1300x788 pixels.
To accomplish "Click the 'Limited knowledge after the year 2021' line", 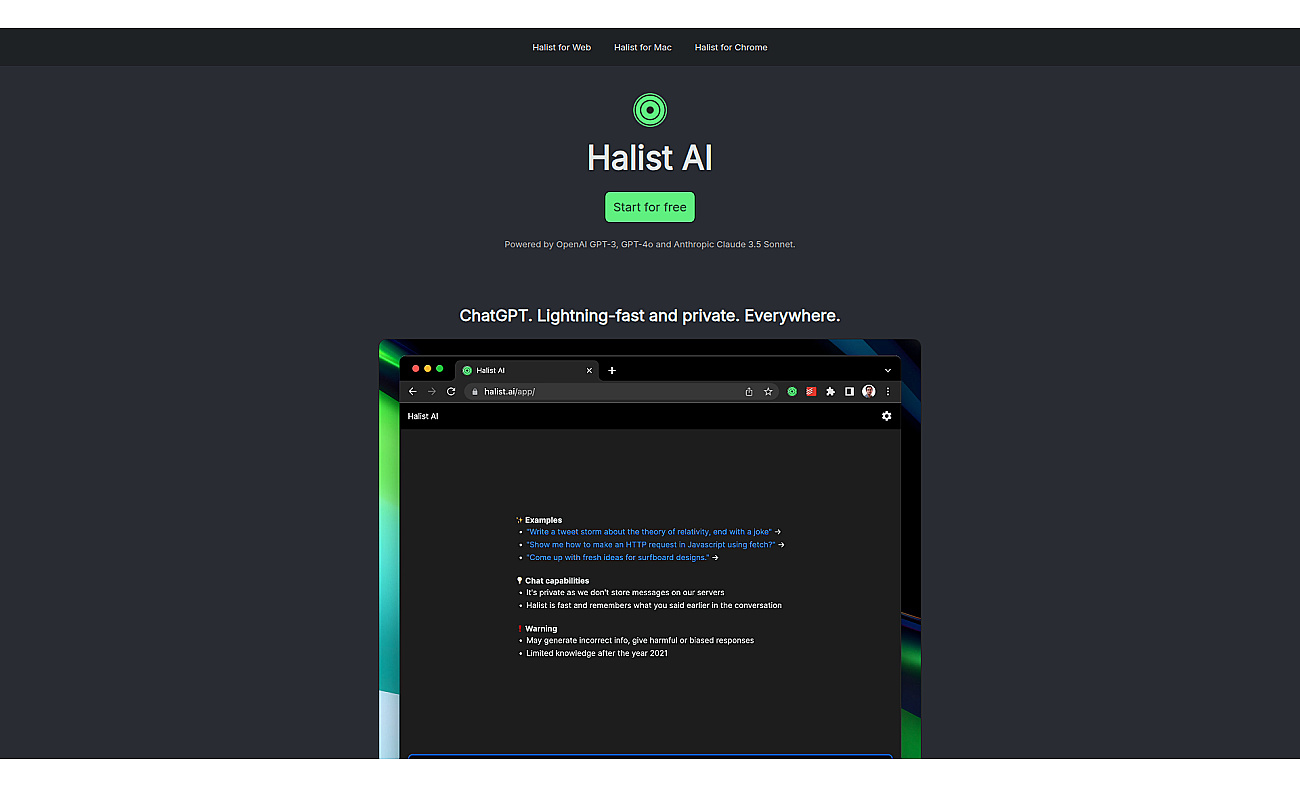I will pyautogui.click(x=597, y=653).
